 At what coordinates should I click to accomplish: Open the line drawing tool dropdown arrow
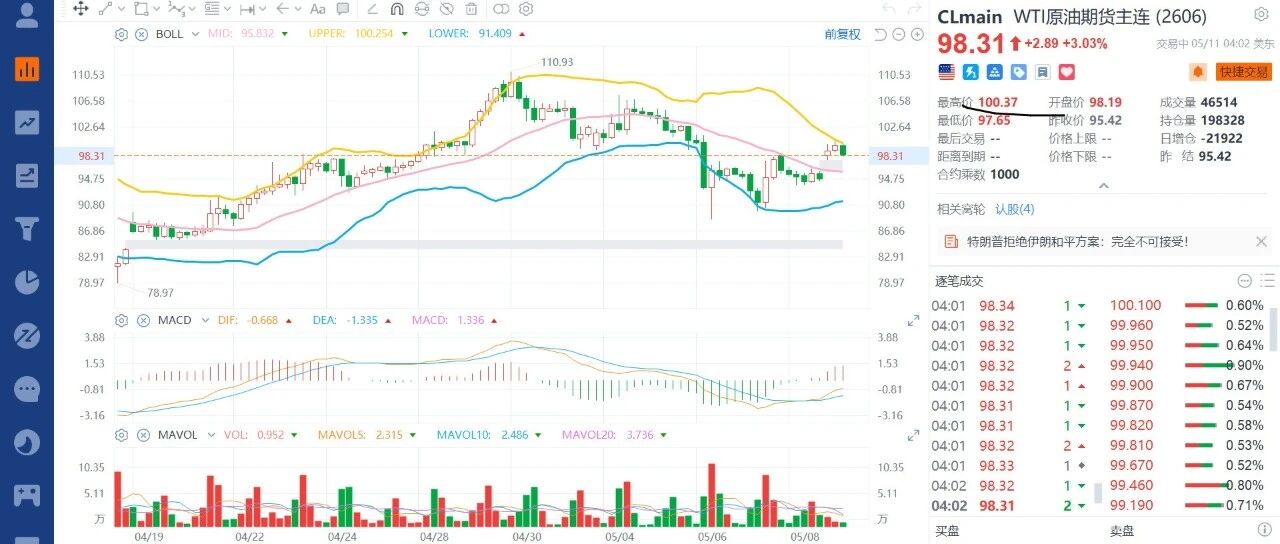[x=120, y=9]
